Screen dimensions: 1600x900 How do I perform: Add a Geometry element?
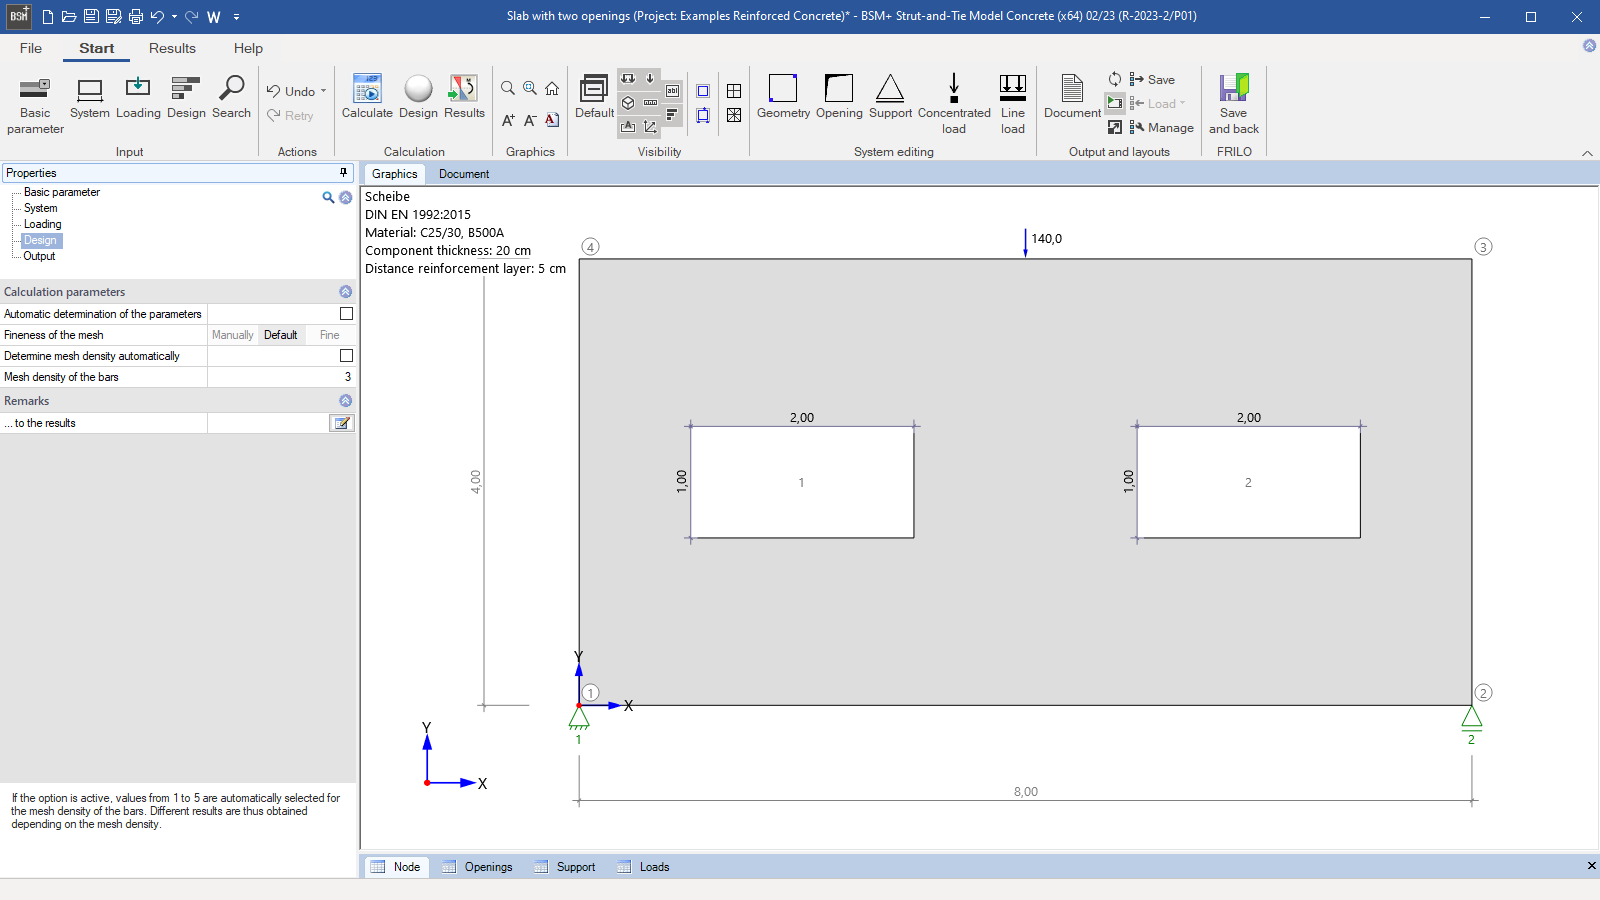click(x=783, y=98)
